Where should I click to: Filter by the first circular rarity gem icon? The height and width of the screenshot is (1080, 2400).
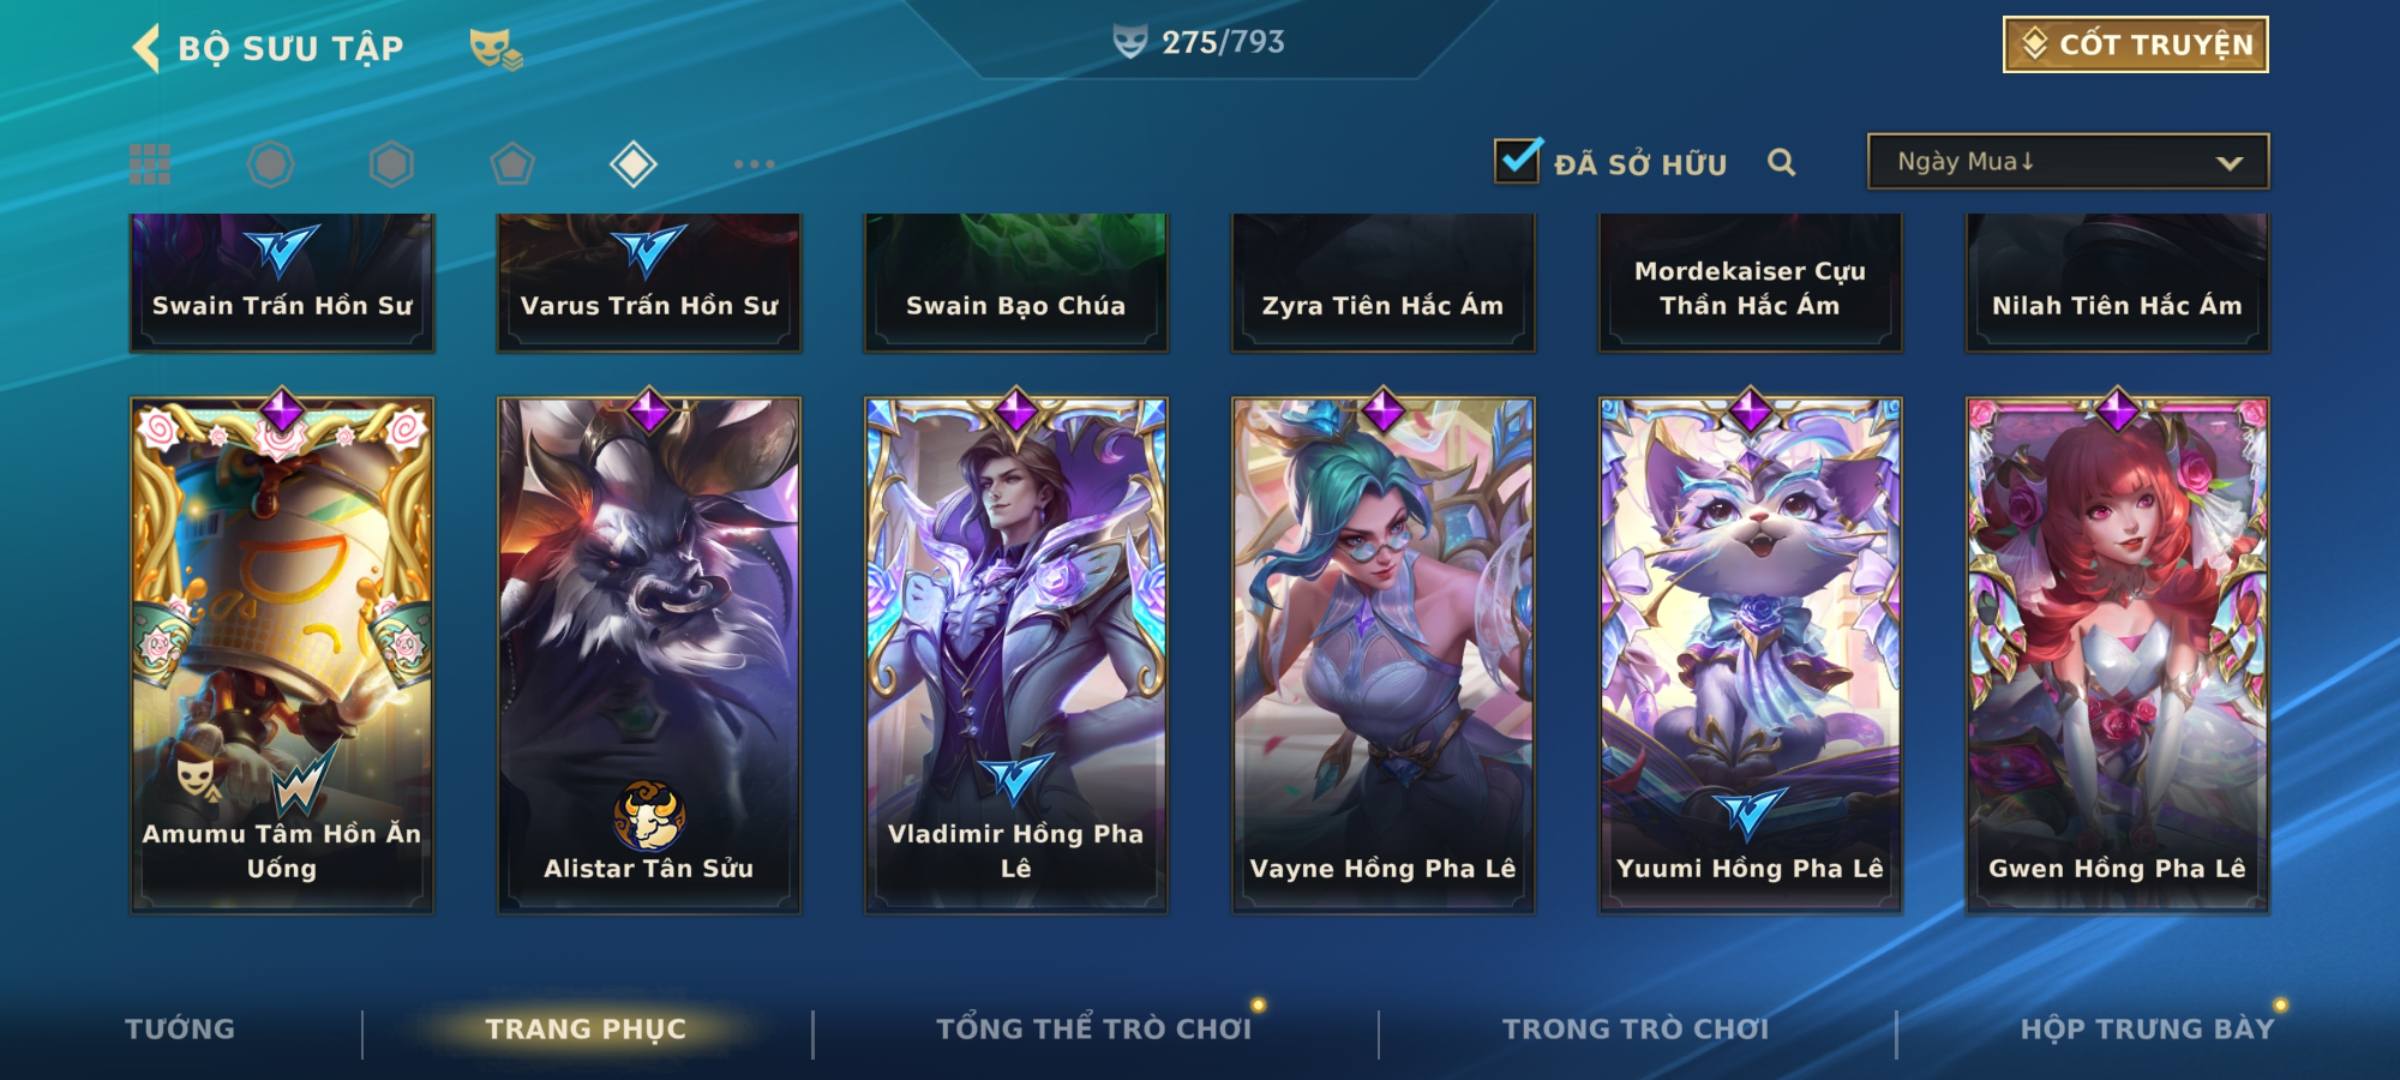(x=270, y=164)
